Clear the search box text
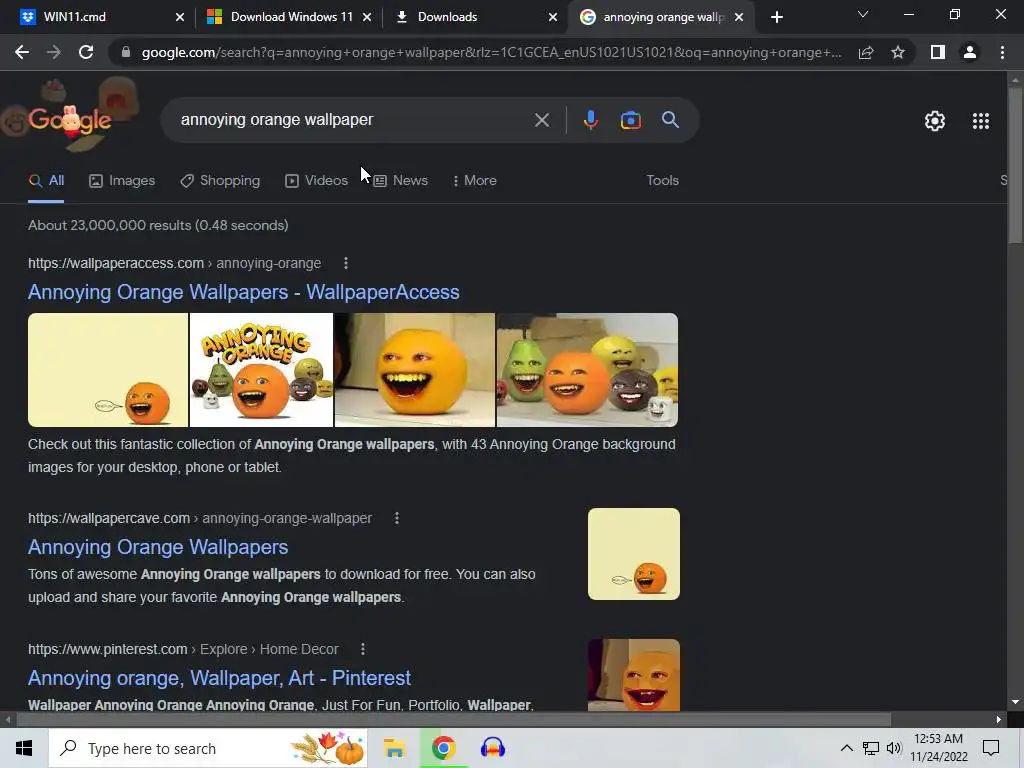This screenshot has width=1024, height=768. coord(541,120)
